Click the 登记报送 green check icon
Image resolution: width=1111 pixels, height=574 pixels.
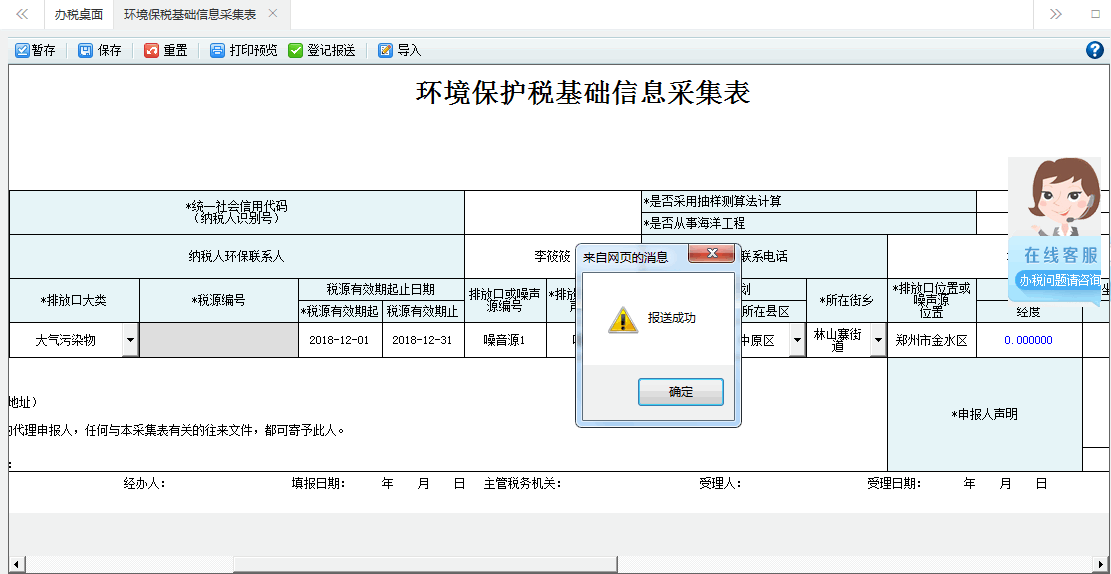pos(295,50)
